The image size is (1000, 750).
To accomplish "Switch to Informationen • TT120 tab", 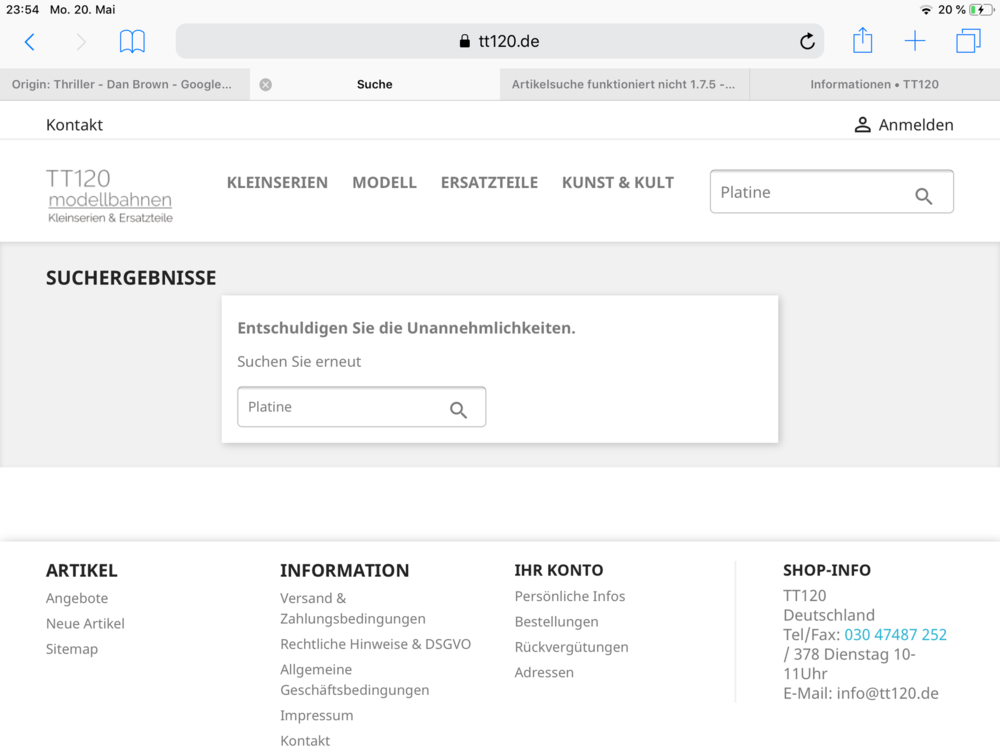I will click(x=874, y=84).
